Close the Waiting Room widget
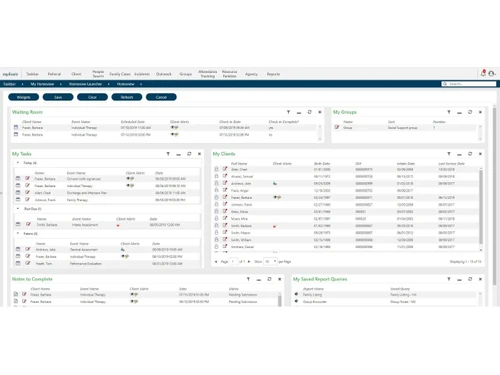Image resolution: width=500 pixels, height=375 pixels. click(320, 112)
